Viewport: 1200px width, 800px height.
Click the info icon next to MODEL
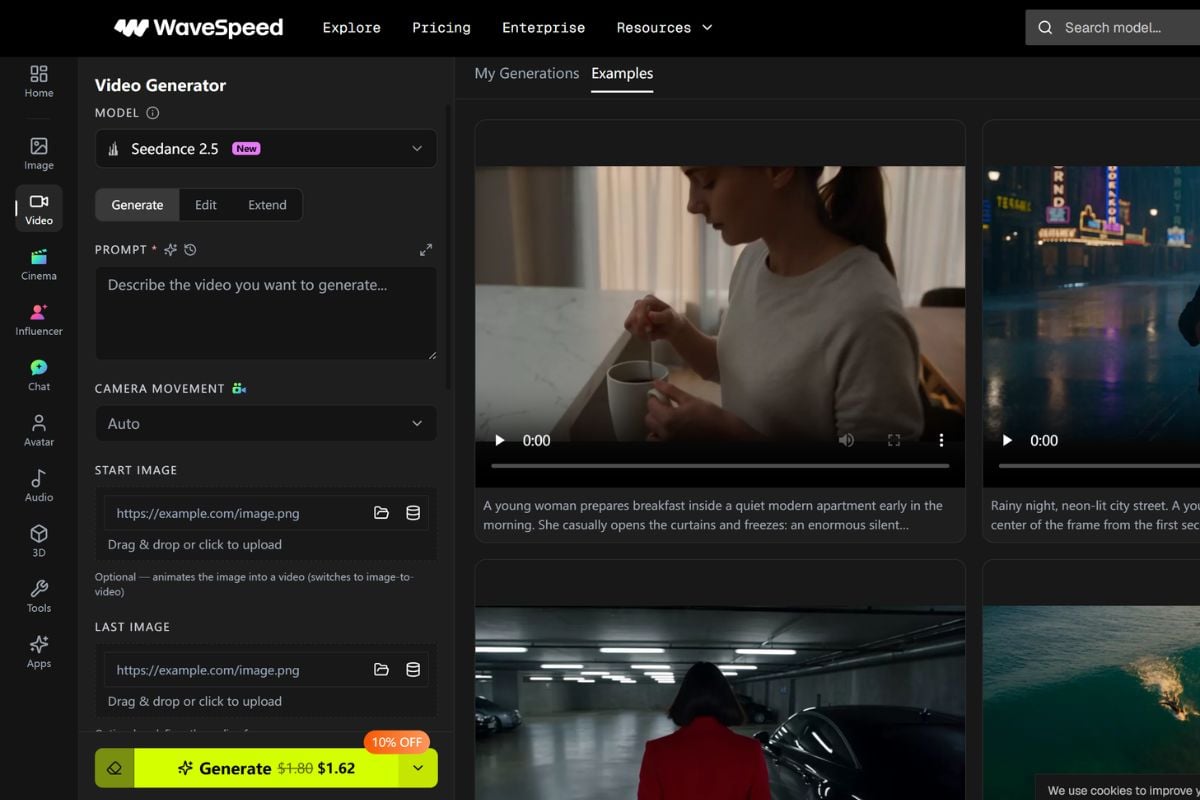(x=153, y=113)
